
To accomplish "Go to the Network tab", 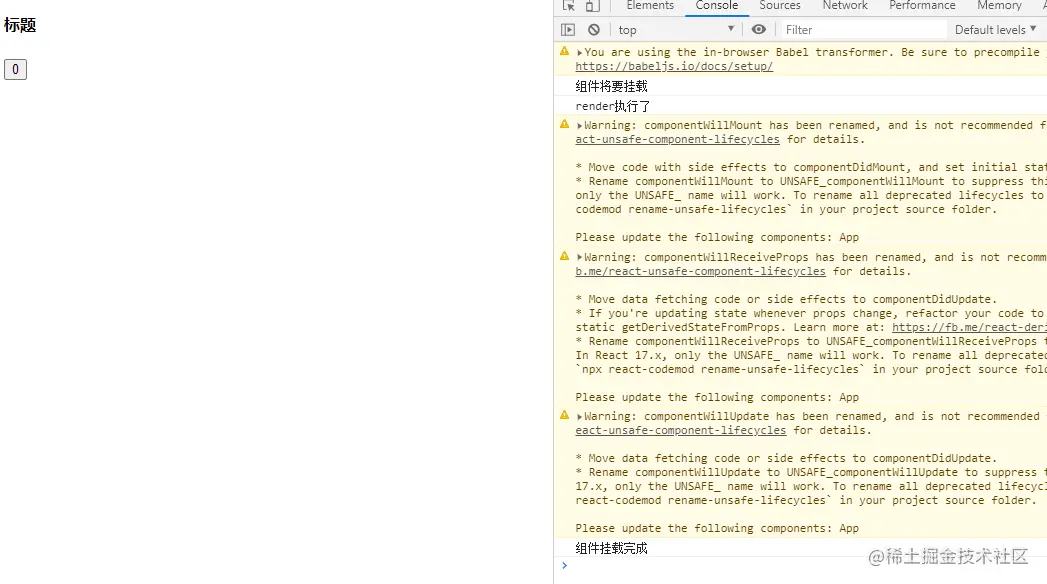I will [845, 6].
